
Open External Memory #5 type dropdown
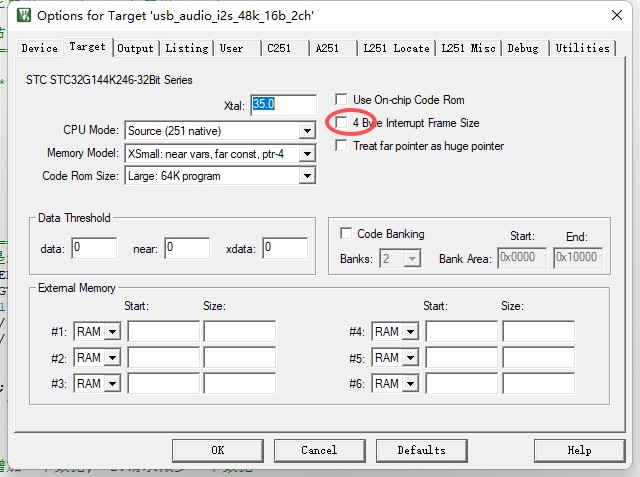click(395, 357)
